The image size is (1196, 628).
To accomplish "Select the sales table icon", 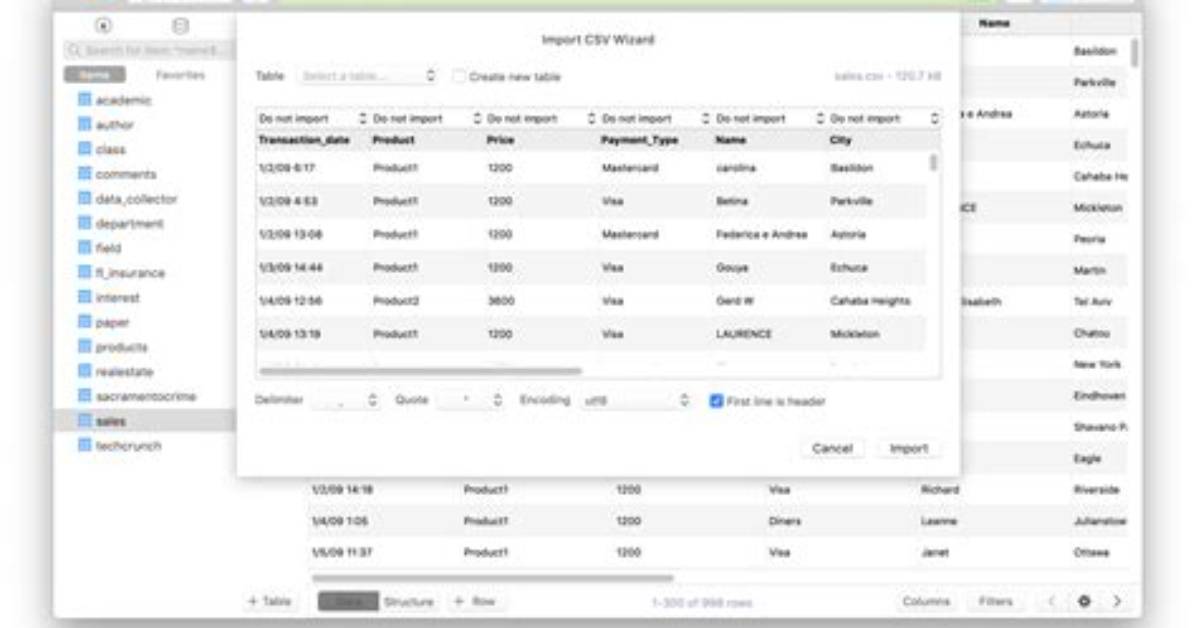I will click(x=85, y=420).
